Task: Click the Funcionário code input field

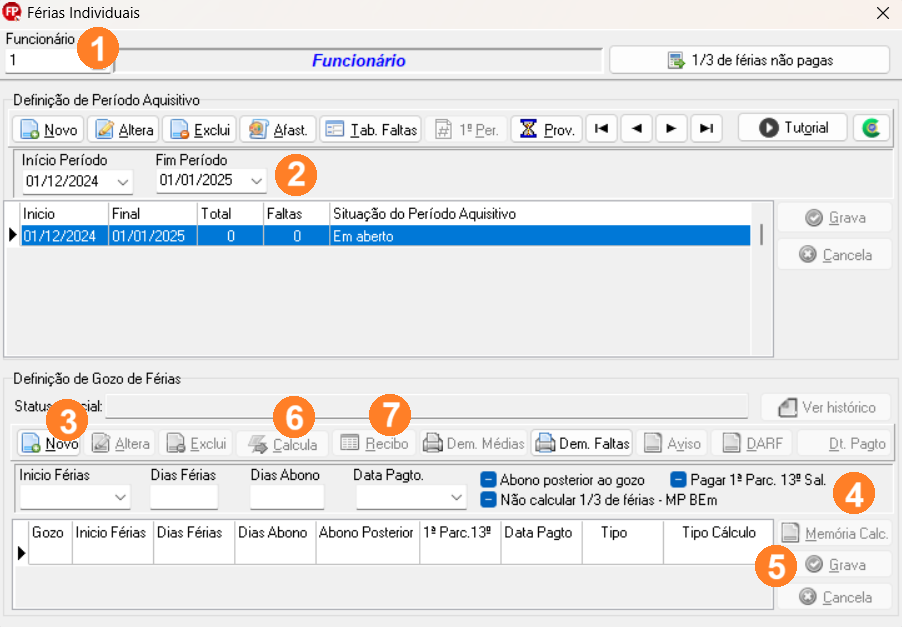Action: [x=56, y=60]
